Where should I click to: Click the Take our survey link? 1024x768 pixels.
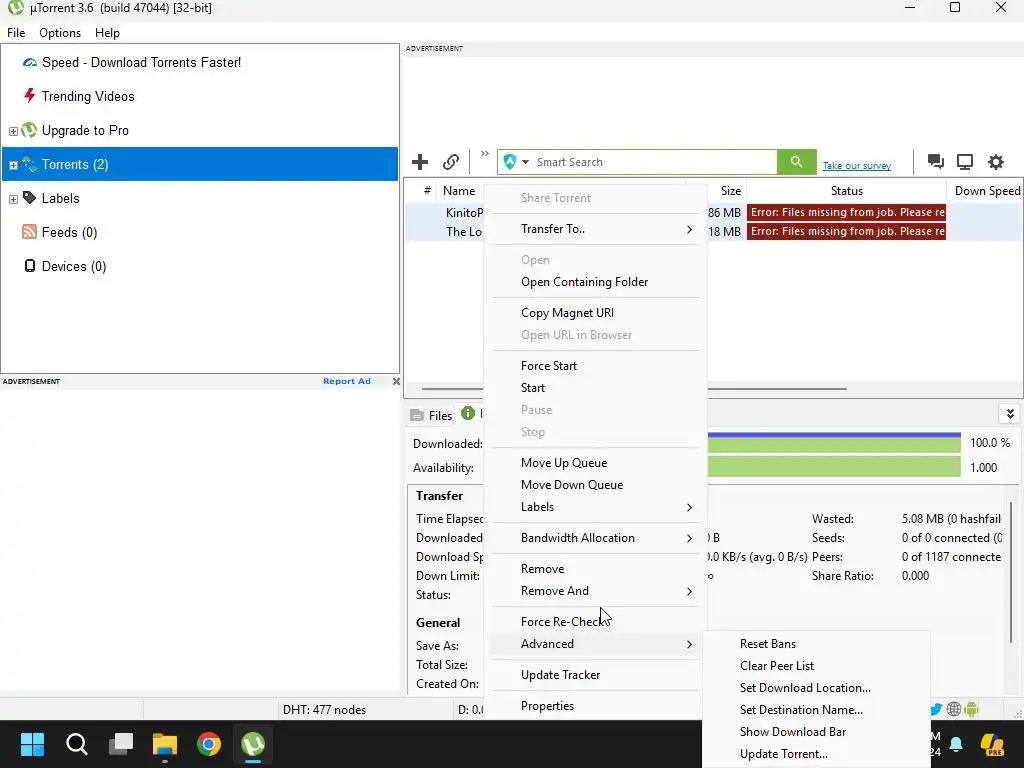coord(857,166)
